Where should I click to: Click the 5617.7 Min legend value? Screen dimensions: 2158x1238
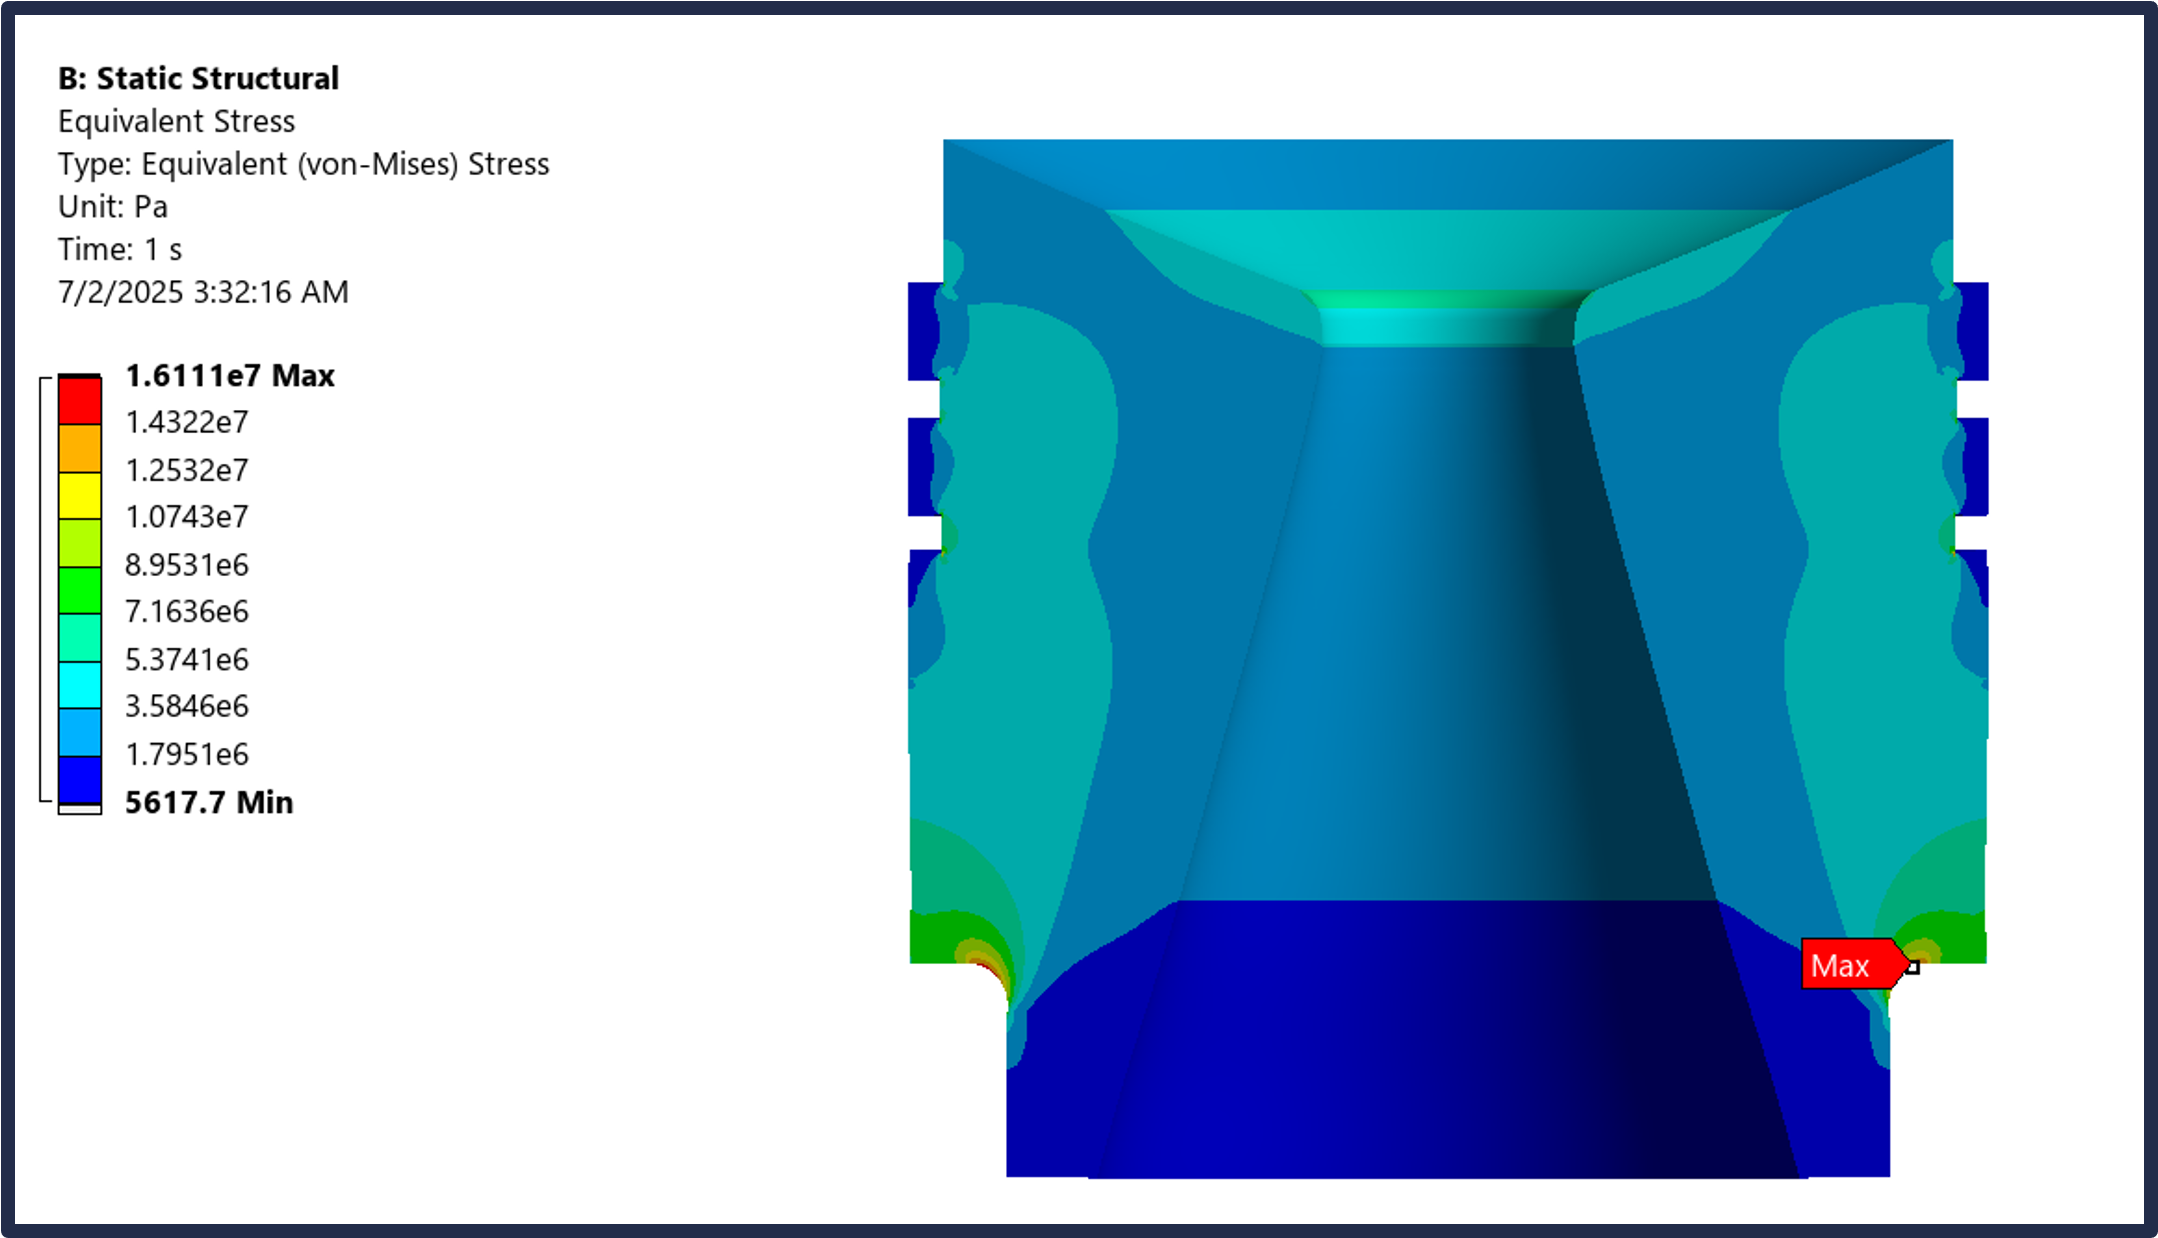click(209, 802)
